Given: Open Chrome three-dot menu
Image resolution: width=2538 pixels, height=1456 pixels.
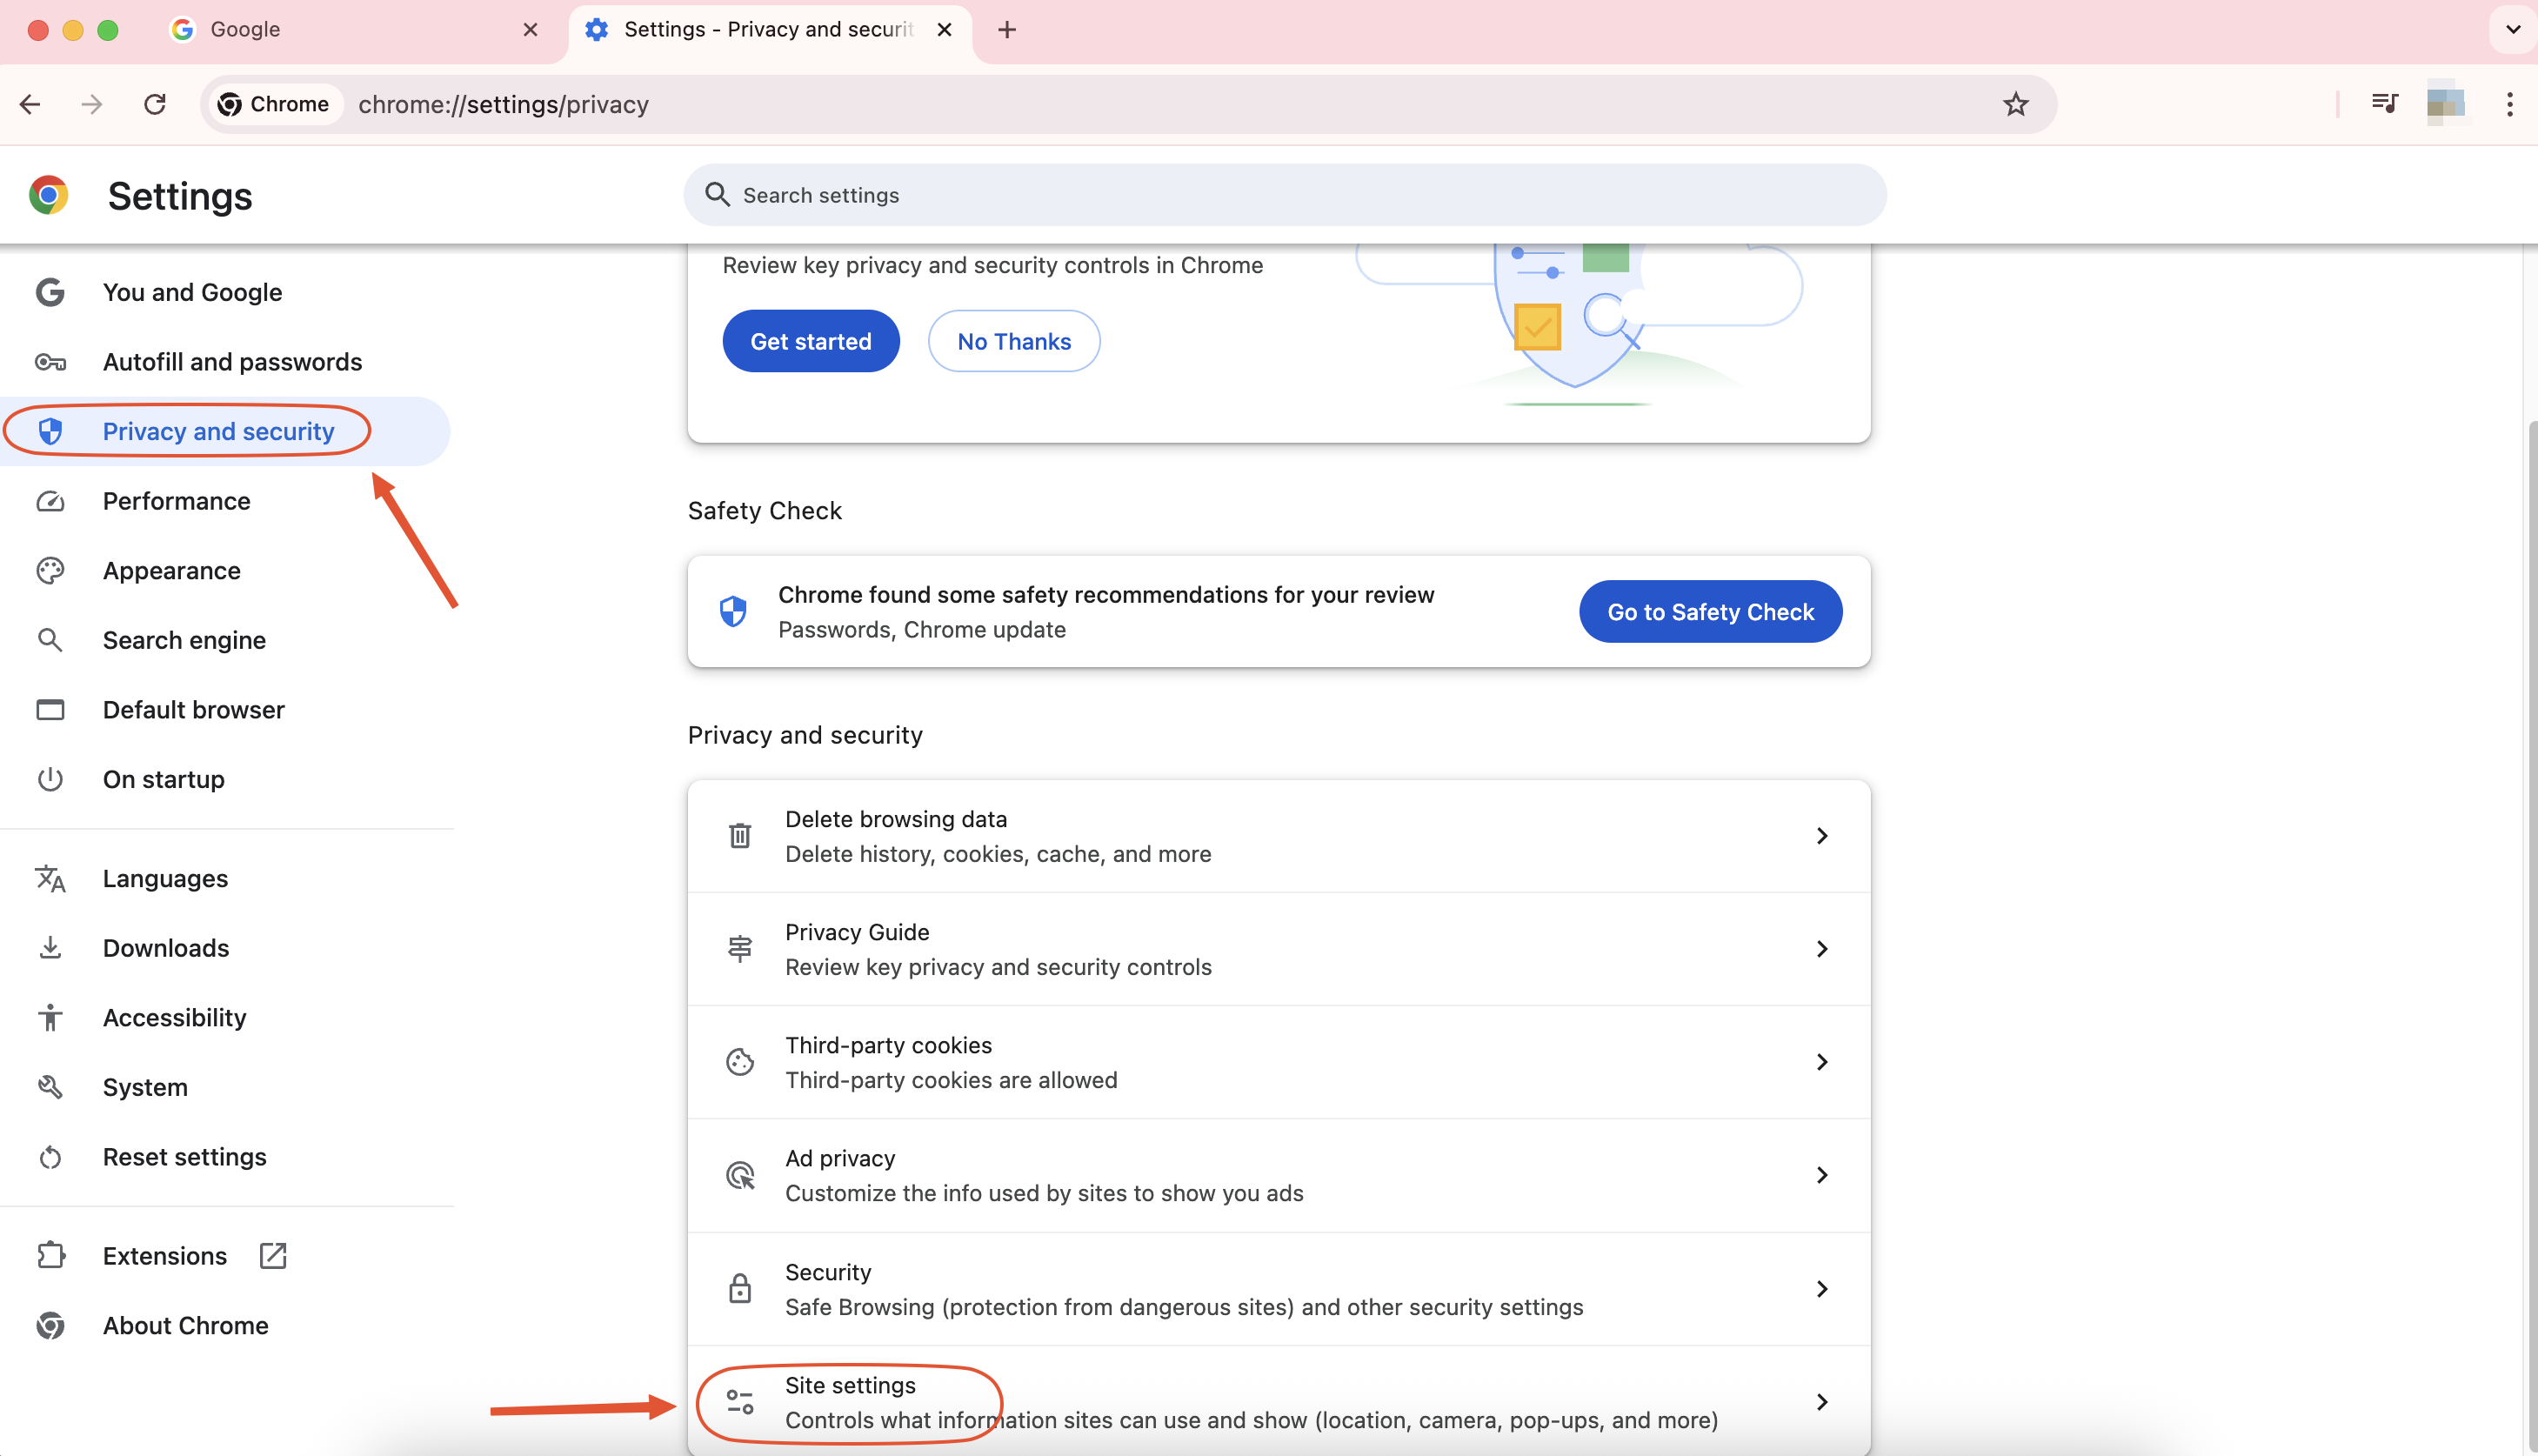Looking at the screenshot, I should tap(2509, 104).
